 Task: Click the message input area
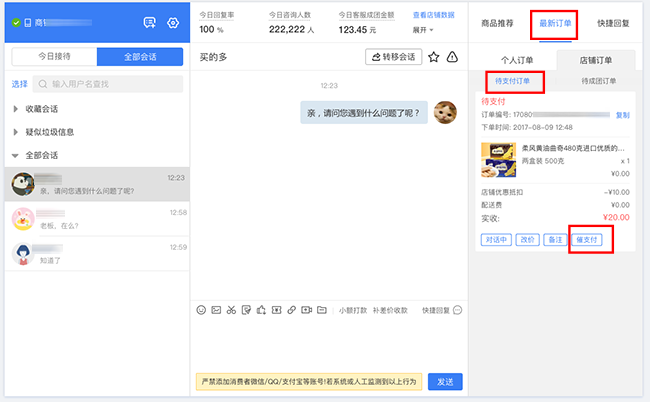click(x=329, y=343)
